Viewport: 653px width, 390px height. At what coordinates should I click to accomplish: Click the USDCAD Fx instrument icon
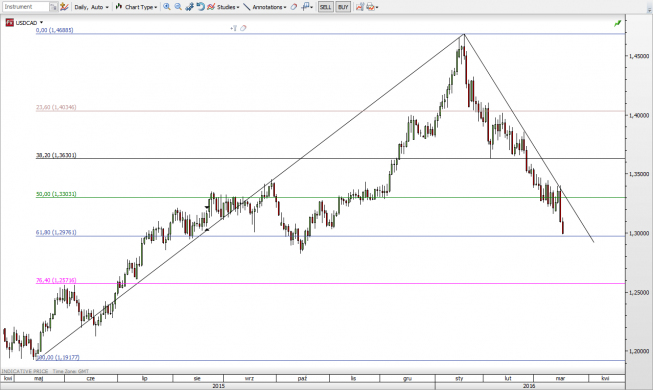pos(10,22)
